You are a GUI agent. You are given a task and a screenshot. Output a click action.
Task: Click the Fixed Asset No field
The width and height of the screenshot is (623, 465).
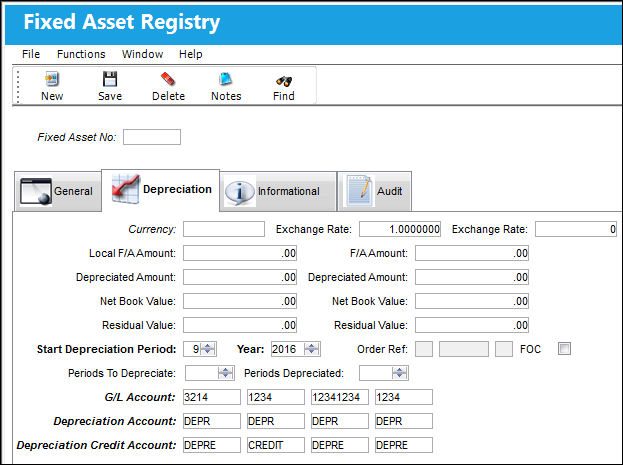(152, 137)
